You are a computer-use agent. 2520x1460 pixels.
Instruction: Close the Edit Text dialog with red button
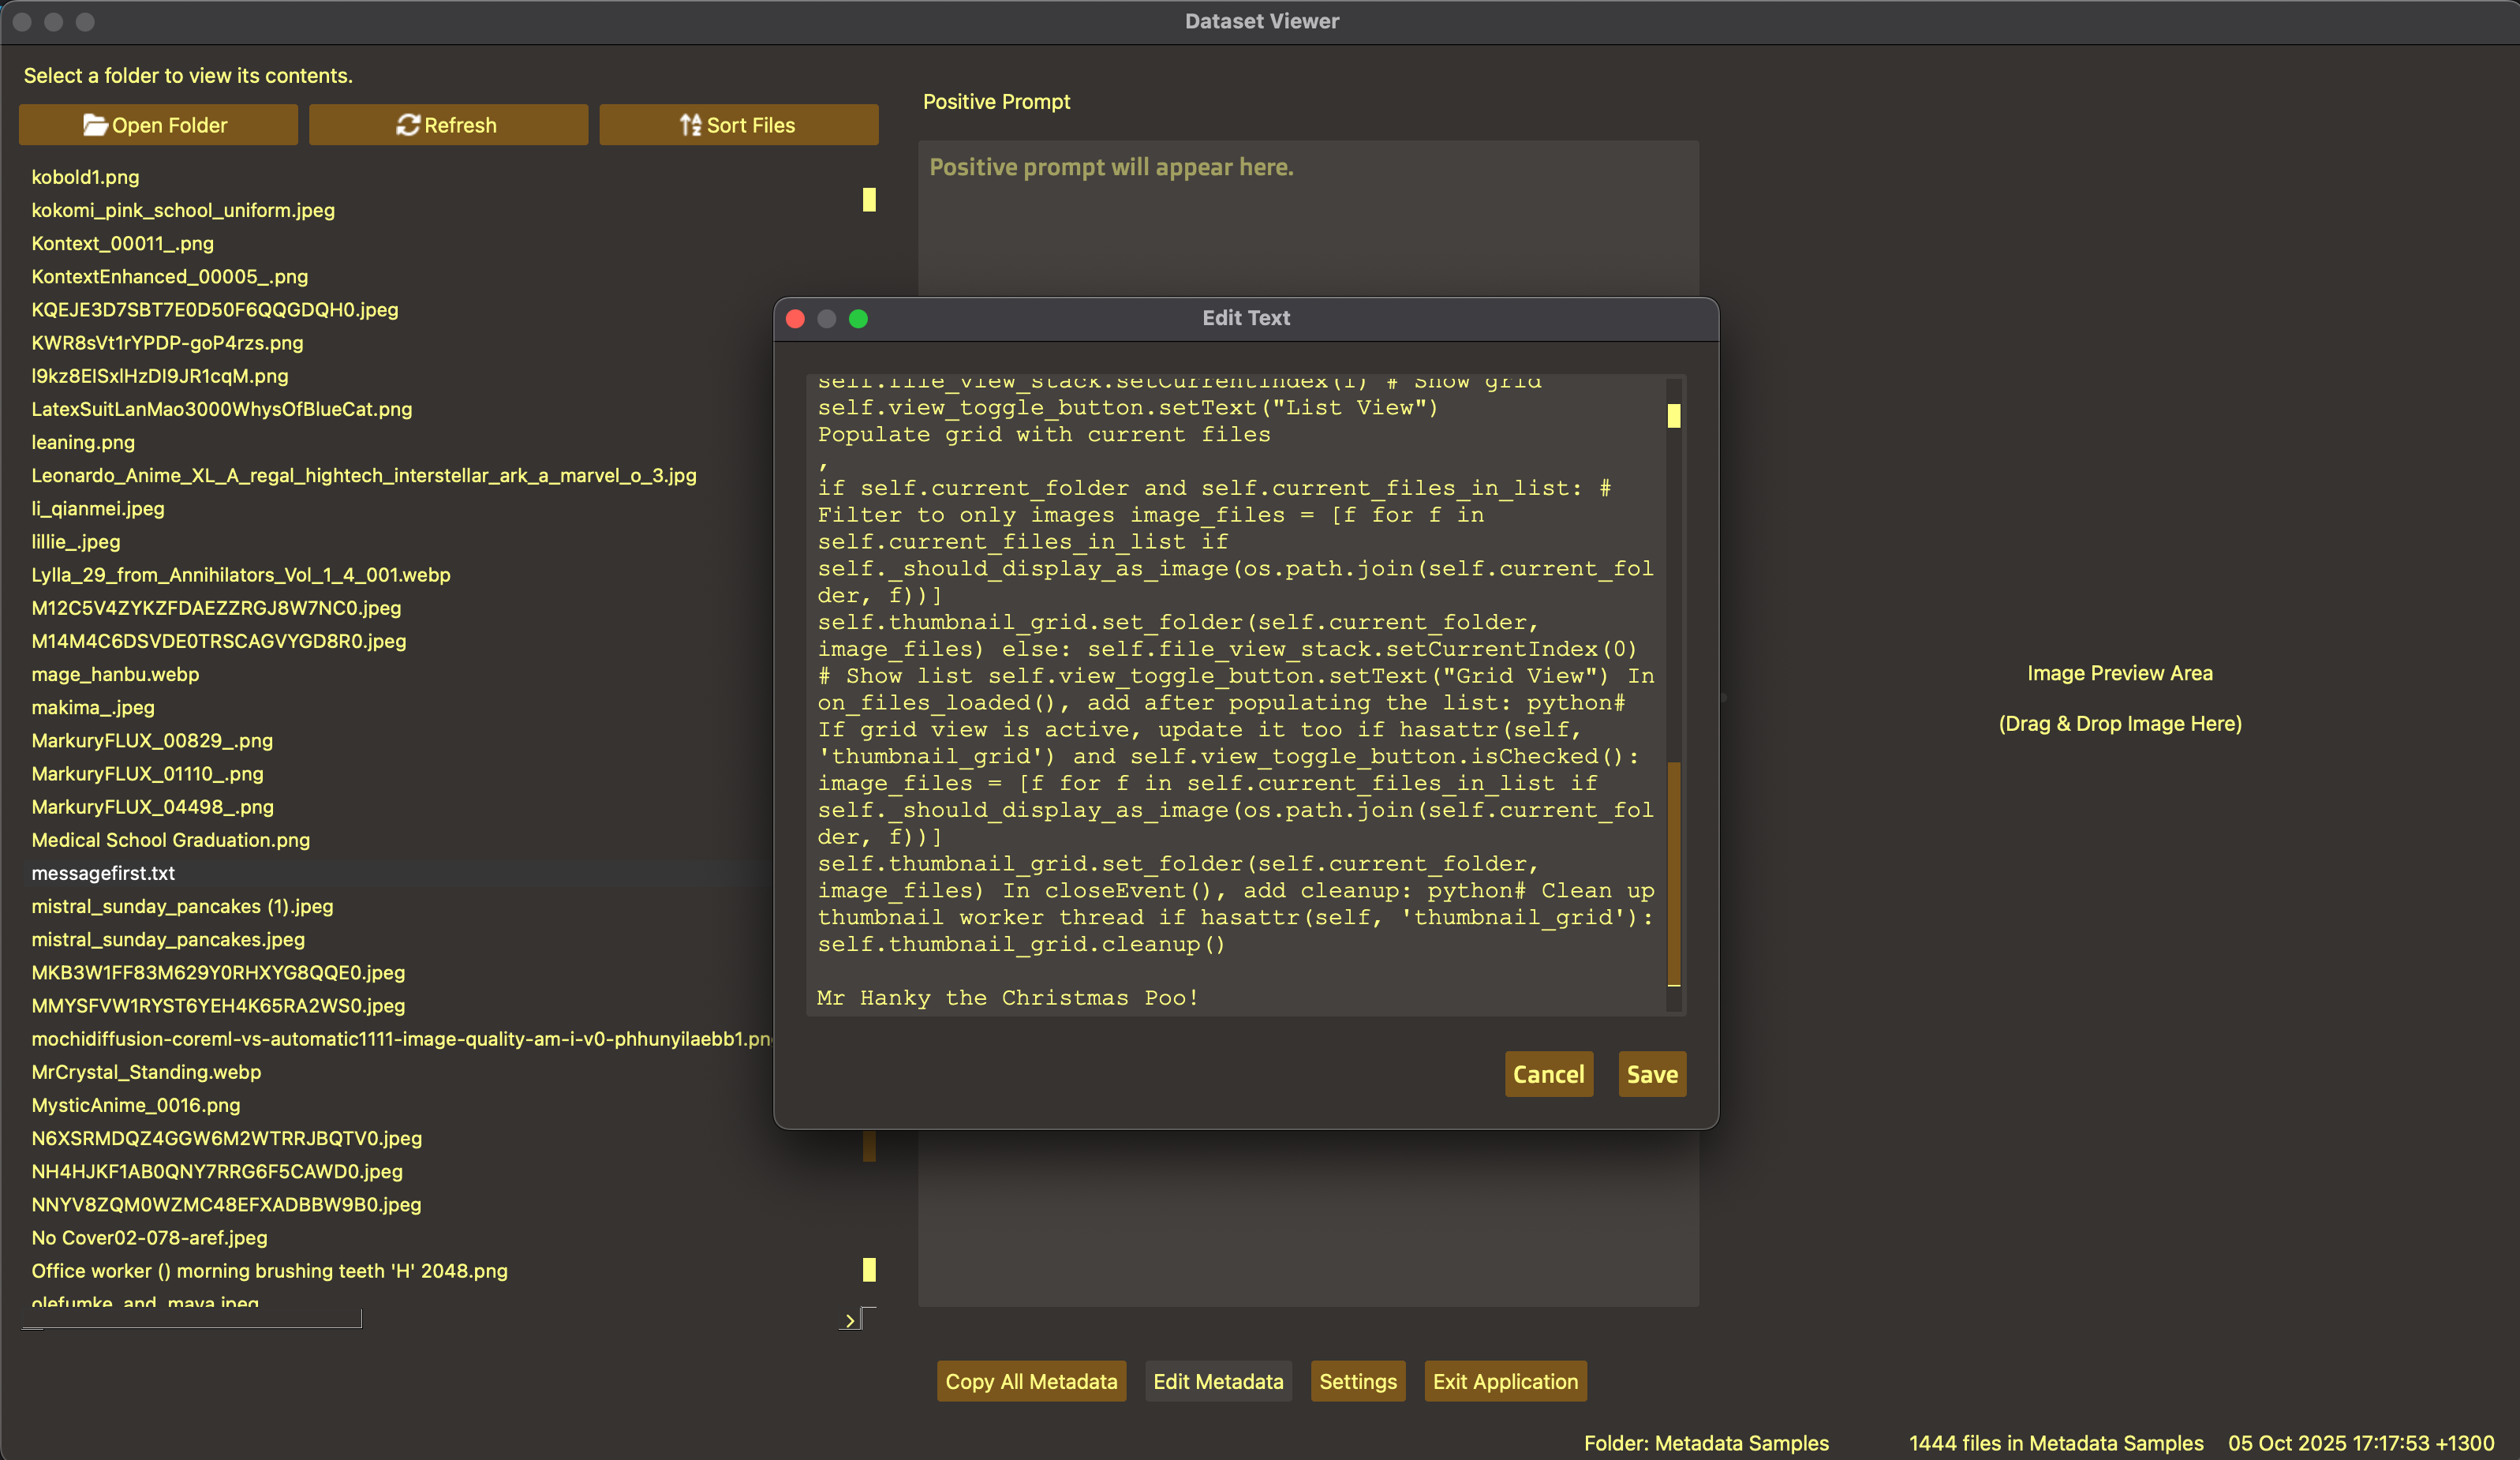(x=795, y=318)
